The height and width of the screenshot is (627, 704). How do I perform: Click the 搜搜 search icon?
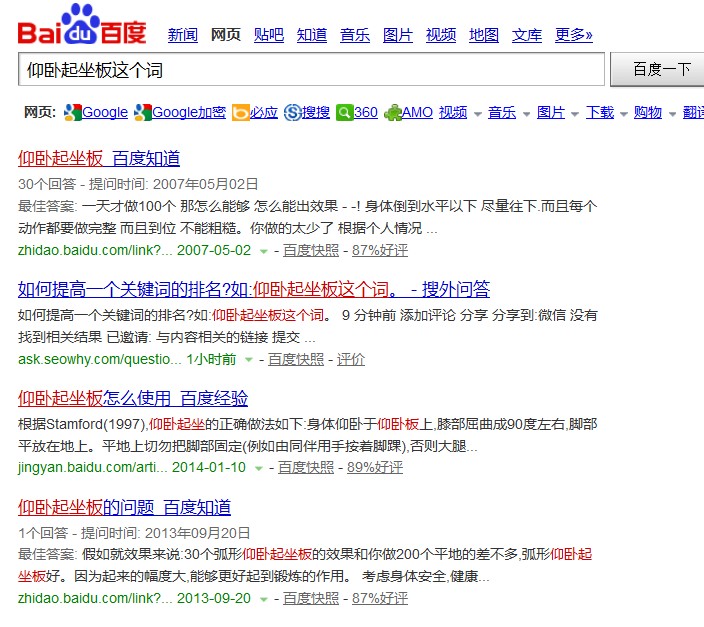(293, 113)
